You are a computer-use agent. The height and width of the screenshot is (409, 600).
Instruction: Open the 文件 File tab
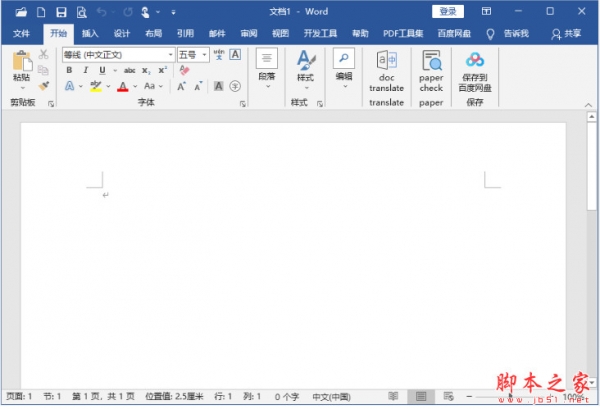pyautogui.click(x=21, y=34)
